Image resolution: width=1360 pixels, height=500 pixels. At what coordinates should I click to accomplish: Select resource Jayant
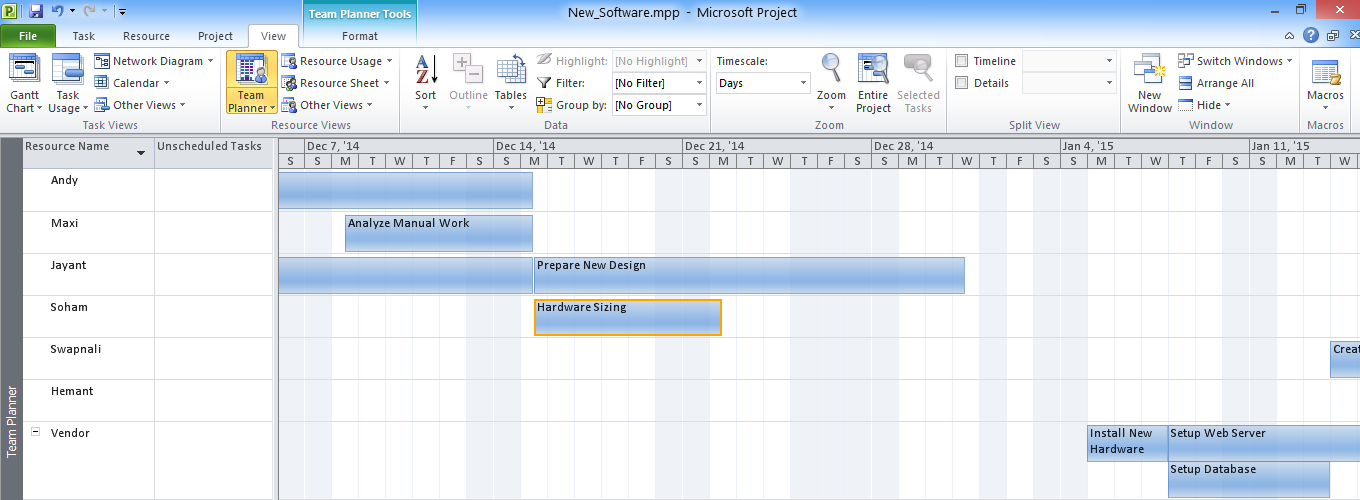tap(68, 265)
